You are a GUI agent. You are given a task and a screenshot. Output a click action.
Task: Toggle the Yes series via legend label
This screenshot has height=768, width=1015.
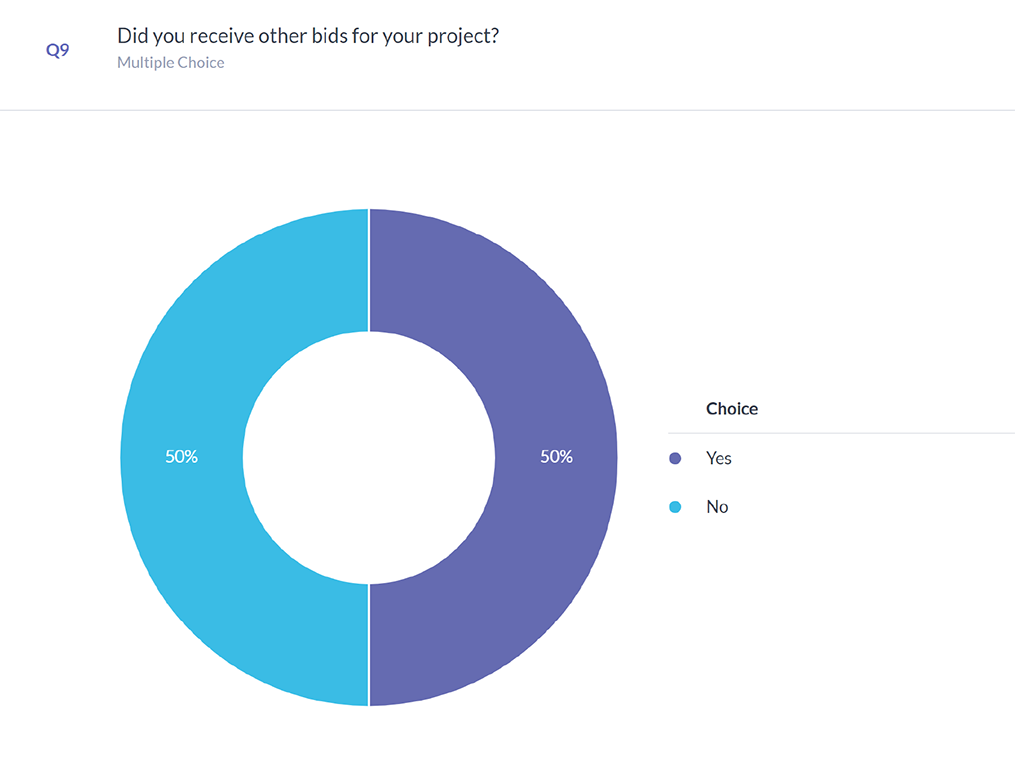(719, 458)
